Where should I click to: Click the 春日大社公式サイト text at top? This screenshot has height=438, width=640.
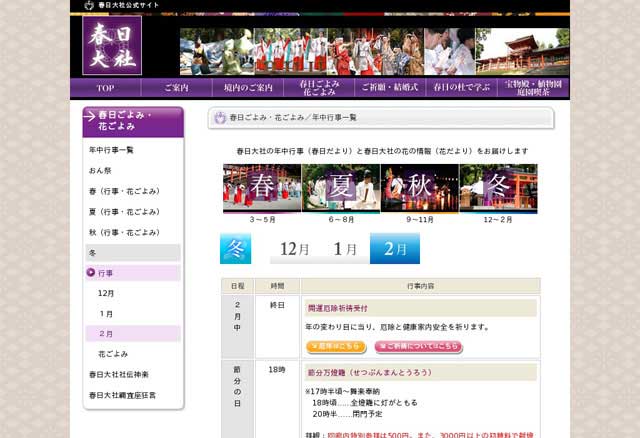click(x=128, y=5)
